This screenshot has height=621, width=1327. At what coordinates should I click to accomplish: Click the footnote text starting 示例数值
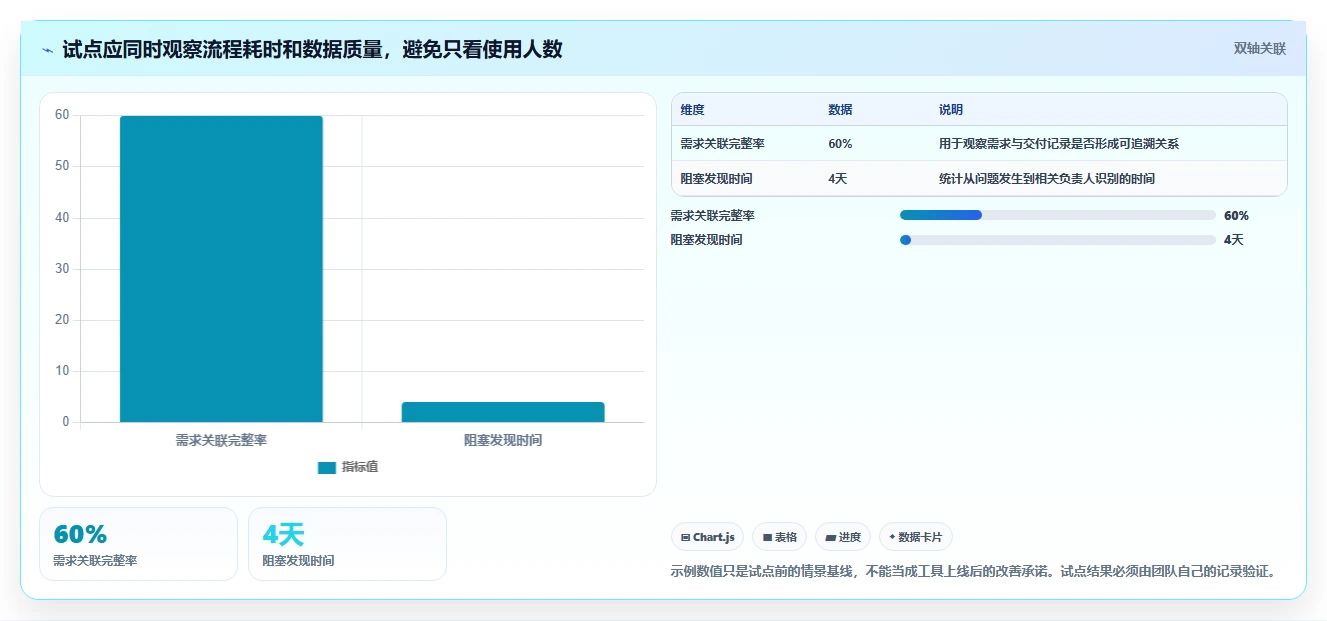coord(973,572)
